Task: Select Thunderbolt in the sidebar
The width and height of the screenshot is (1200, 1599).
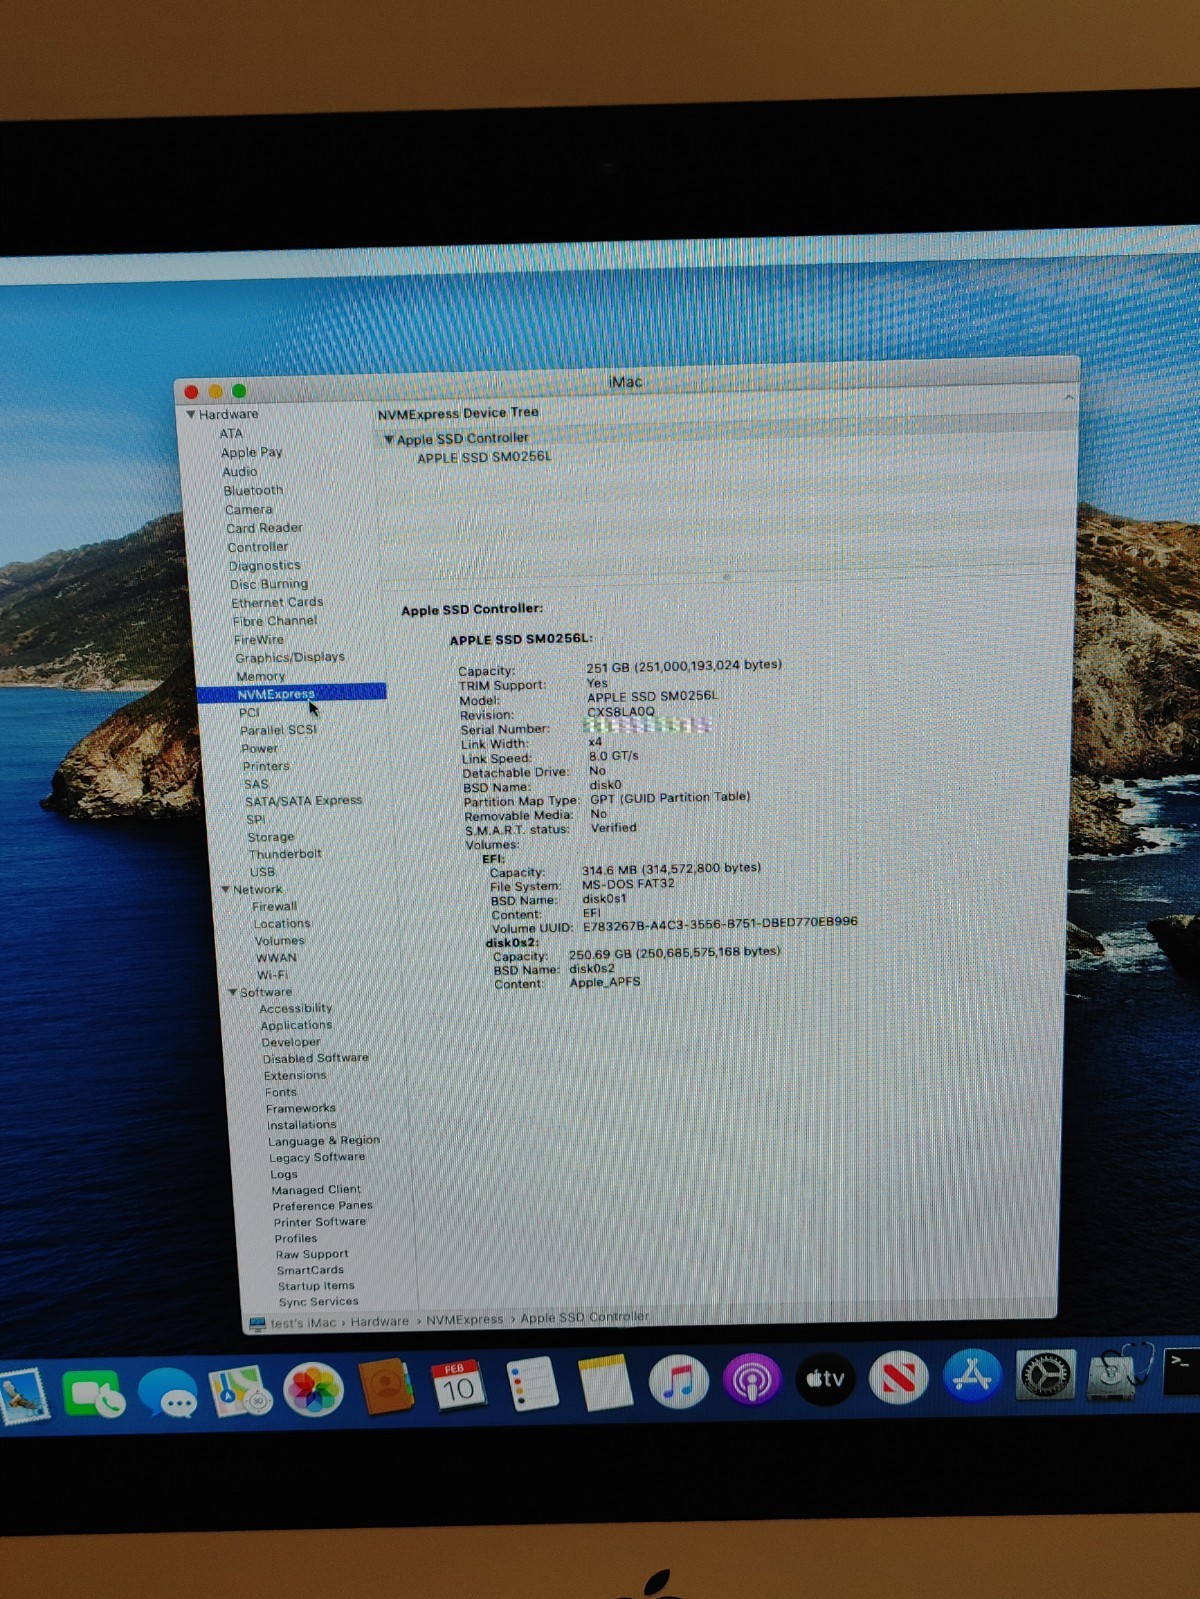Action: point(285,854)
